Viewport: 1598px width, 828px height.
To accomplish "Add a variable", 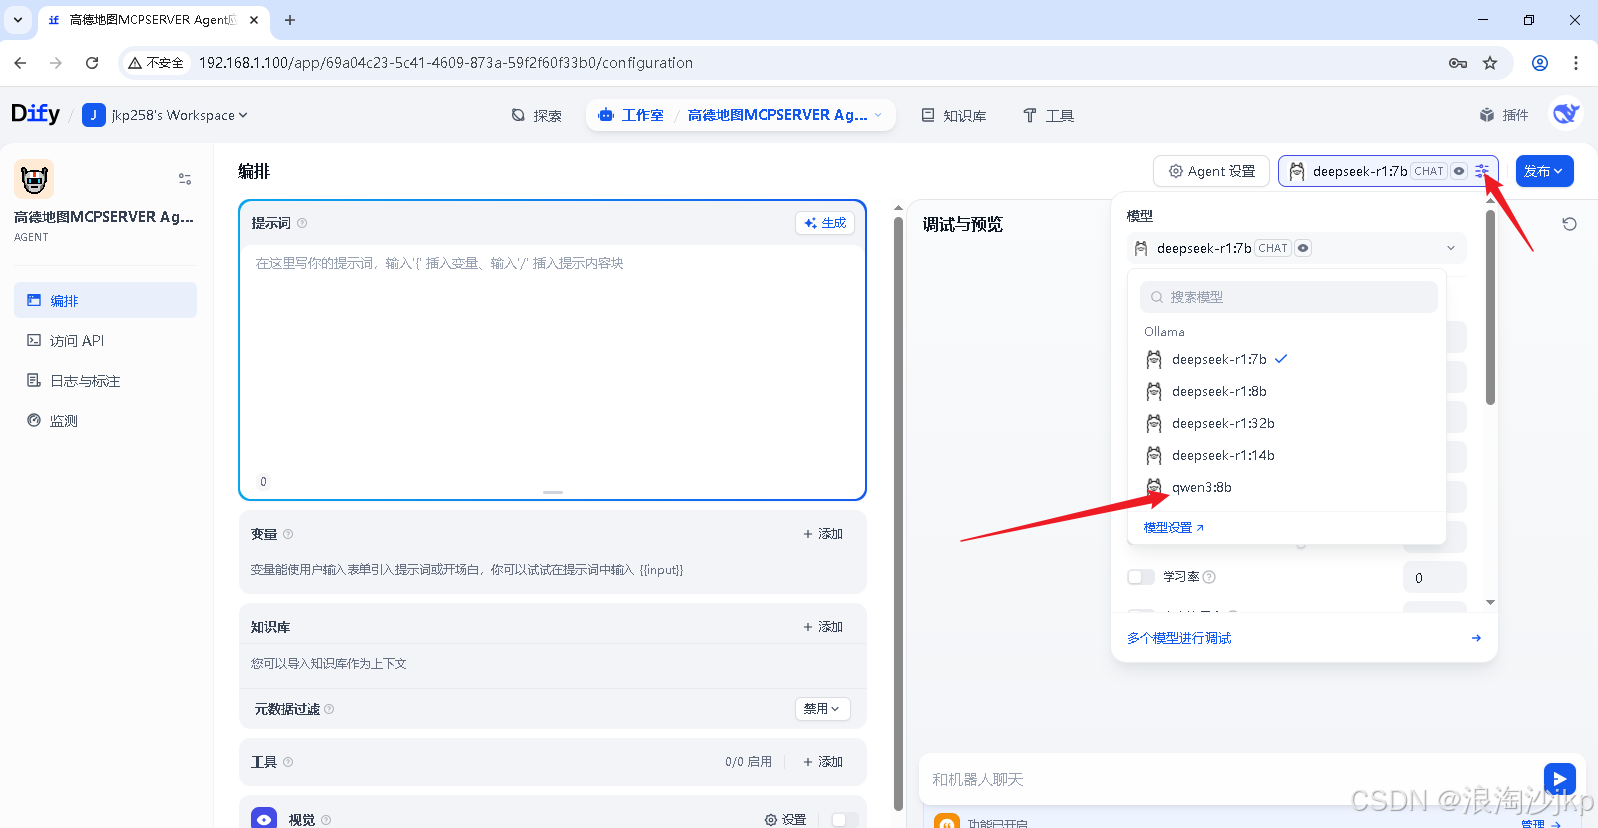I will 823,534.
